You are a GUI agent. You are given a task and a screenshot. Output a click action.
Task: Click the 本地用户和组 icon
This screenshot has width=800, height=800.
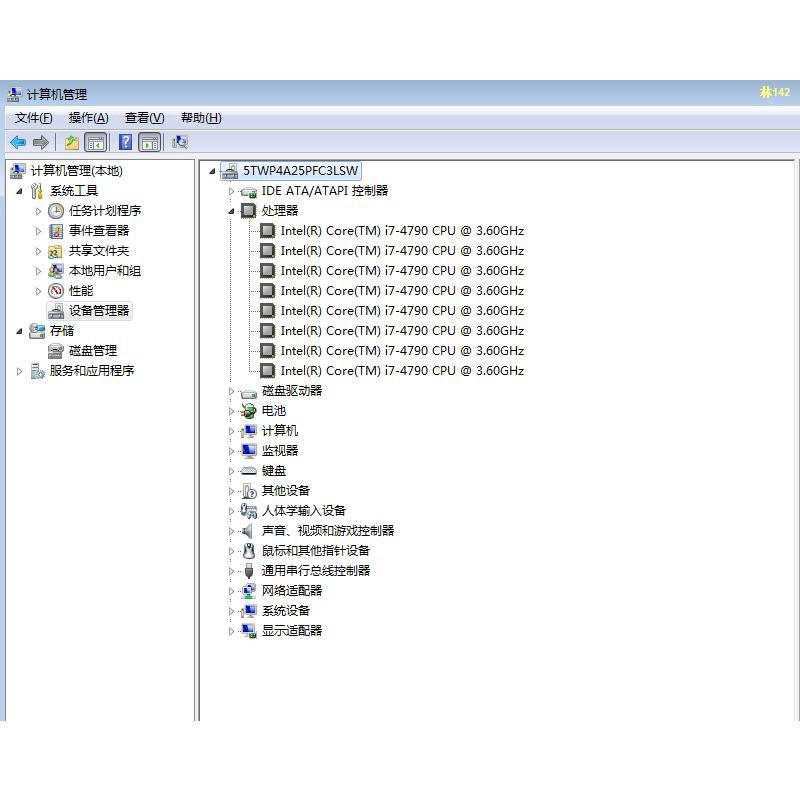tap(56, 271)
